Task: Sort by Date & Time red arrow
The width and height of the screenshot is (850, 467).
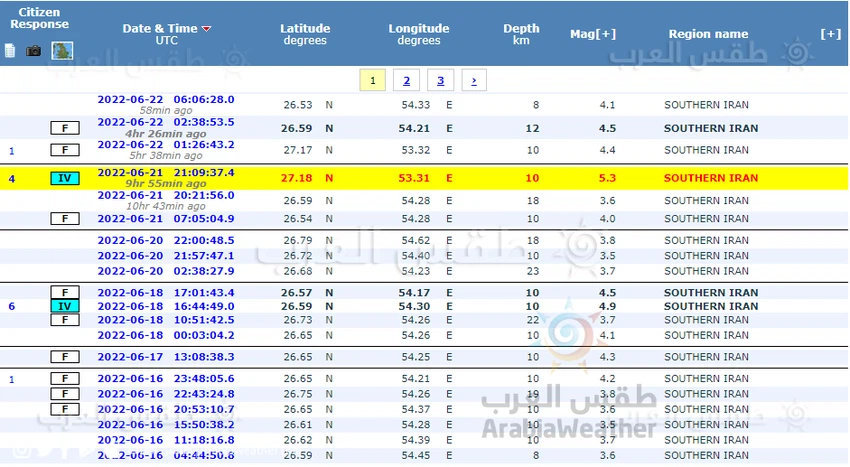Action: click(207, 29)
